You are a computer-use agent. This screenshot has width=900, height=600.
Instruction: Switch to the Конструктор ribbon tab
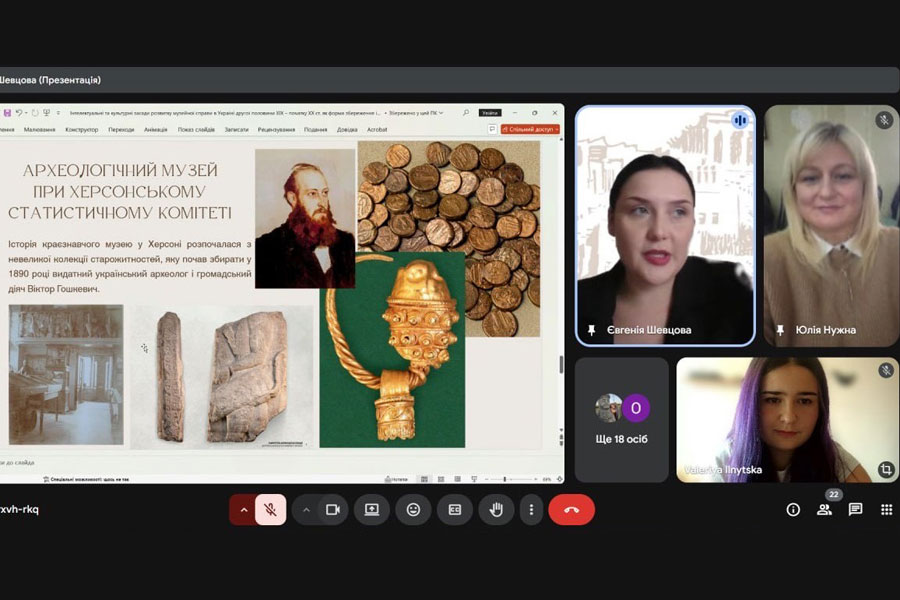pyautogui.click(x=82, y=129)
